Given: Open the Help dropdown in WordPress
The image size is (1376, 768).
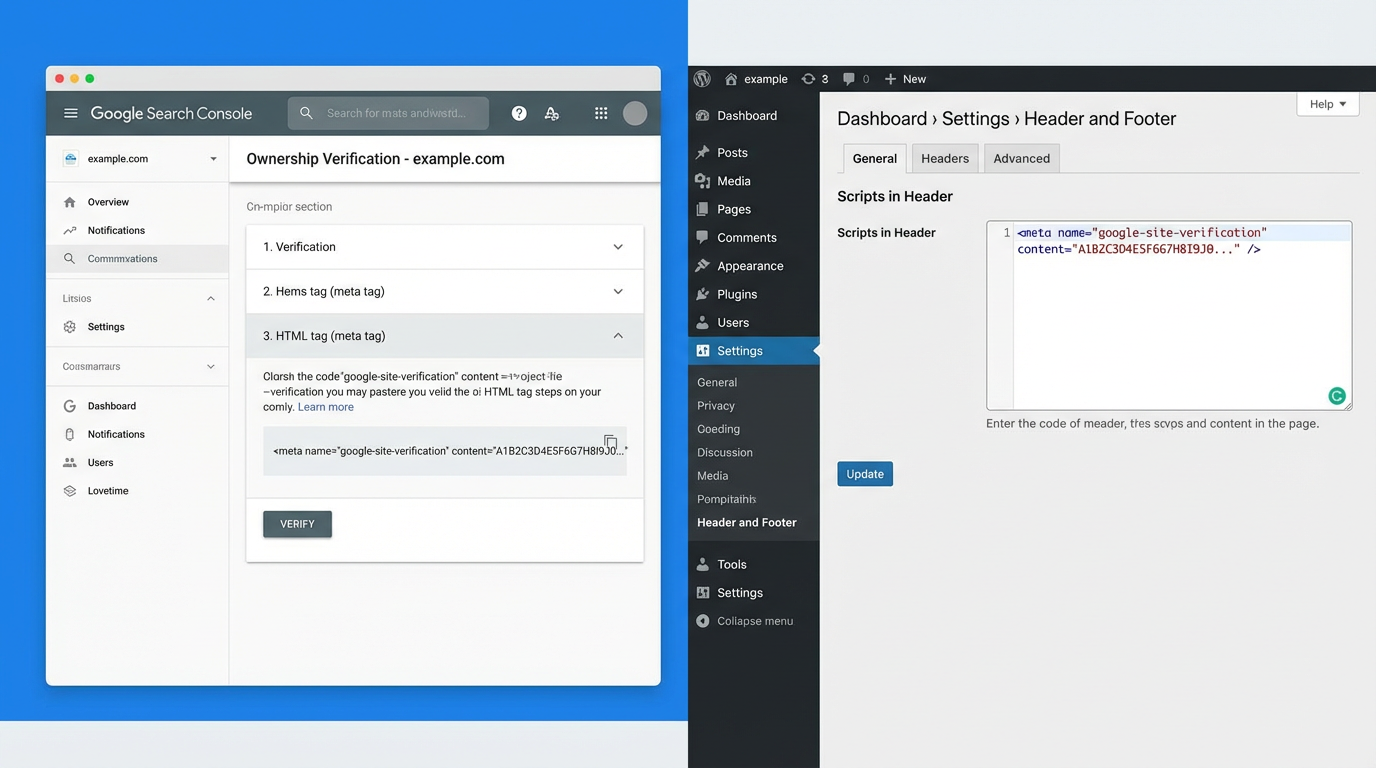Looking at the screenshot, I should coord(1327,104).
